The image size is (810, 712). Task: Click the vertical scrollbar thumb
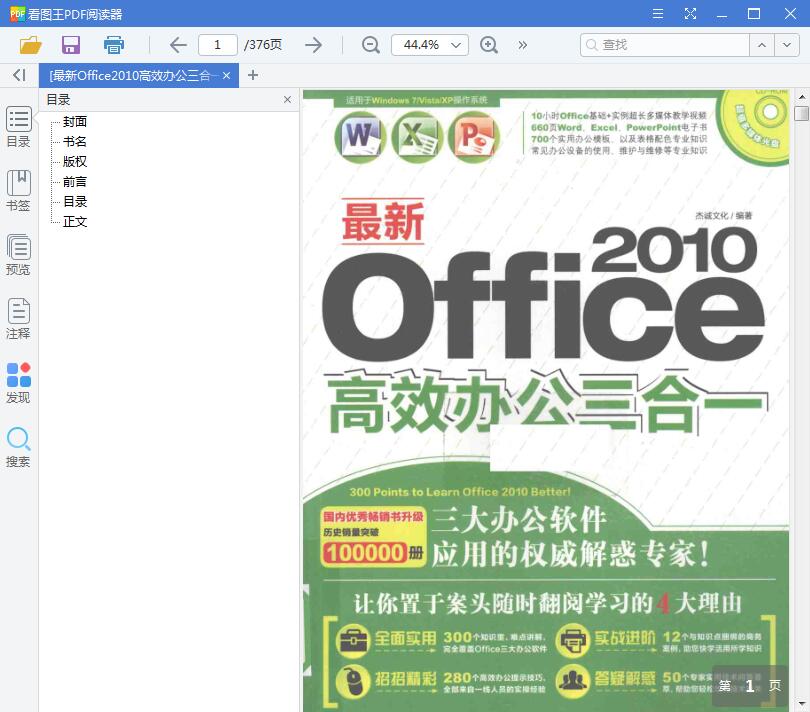pos(801,113)
